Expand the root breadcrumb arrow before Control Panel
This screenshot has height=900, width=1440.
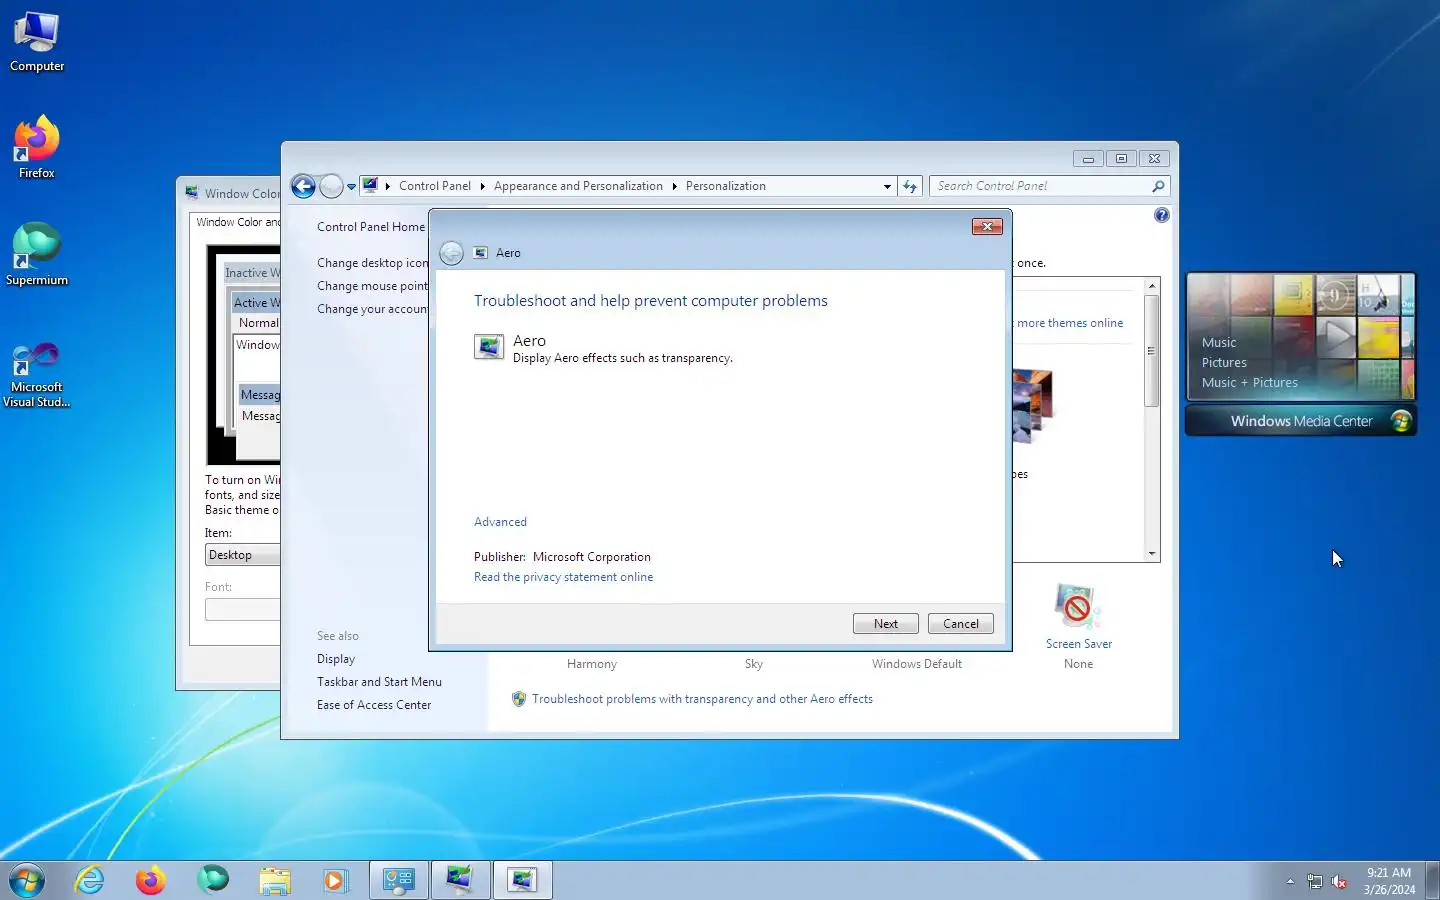388,186
